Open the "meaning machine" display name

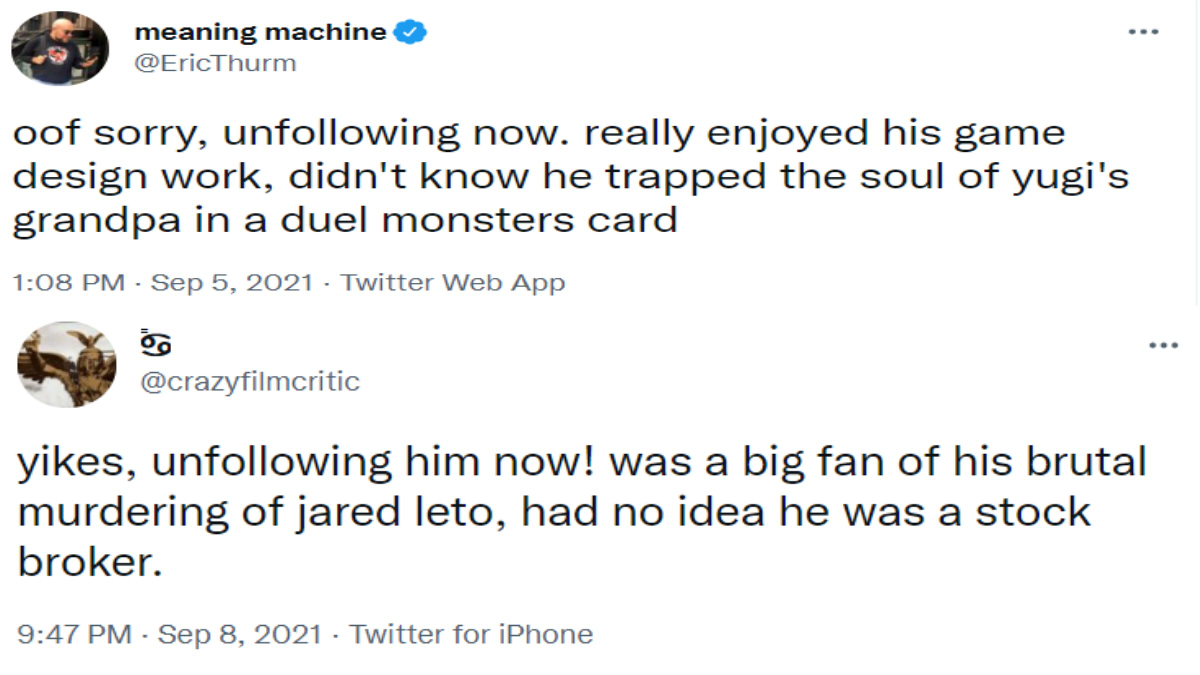[x=260, y=32]
